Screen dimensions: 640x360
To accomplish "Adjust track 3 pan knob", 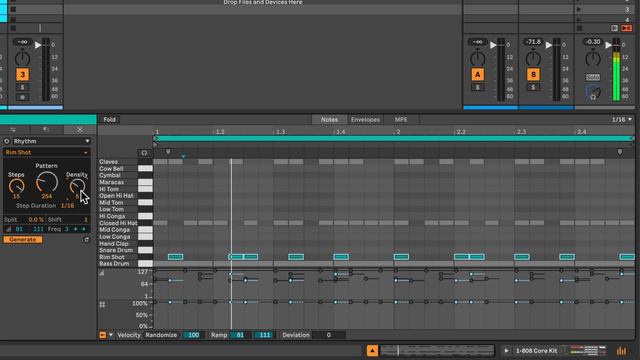I will (x=22, y=59).
